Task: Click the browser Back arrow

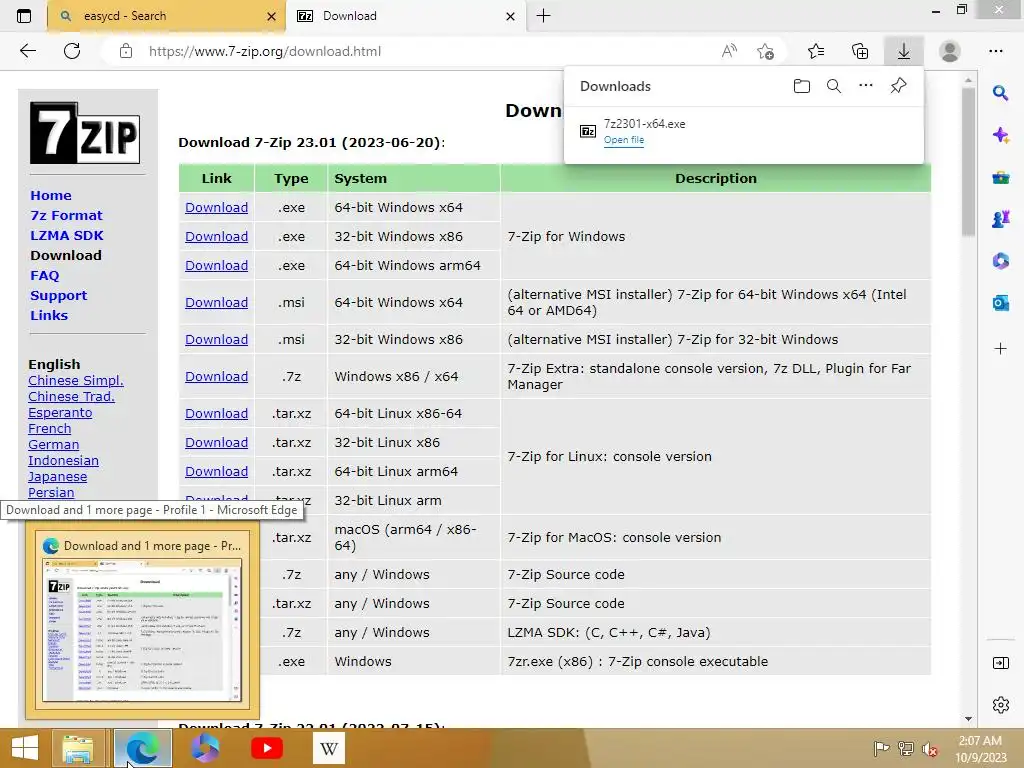Action: click(27, 51)
